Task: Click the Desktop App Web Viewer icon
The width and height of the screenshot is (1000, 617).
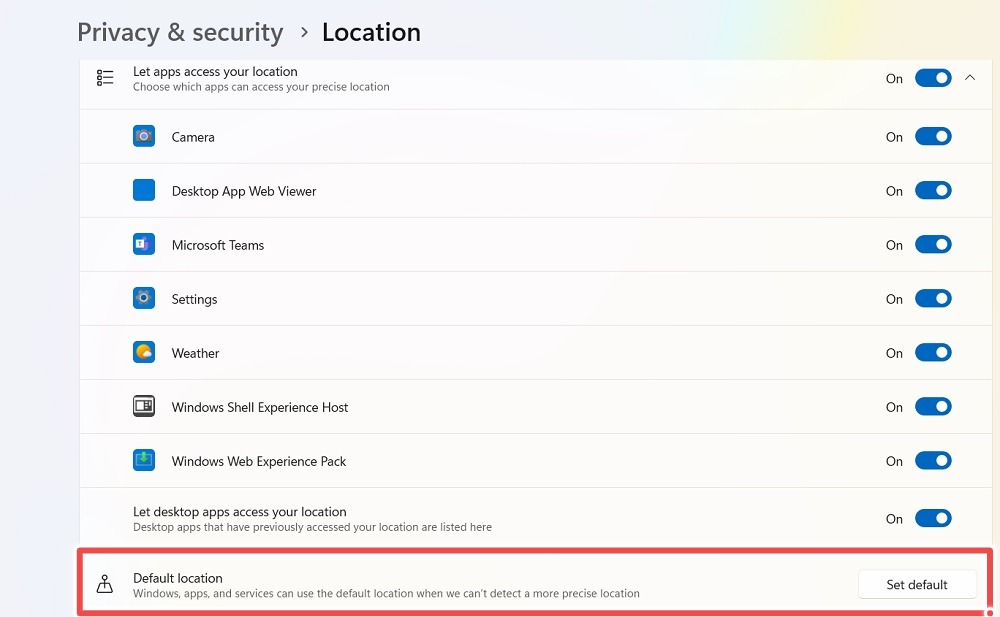Action: 143,190
